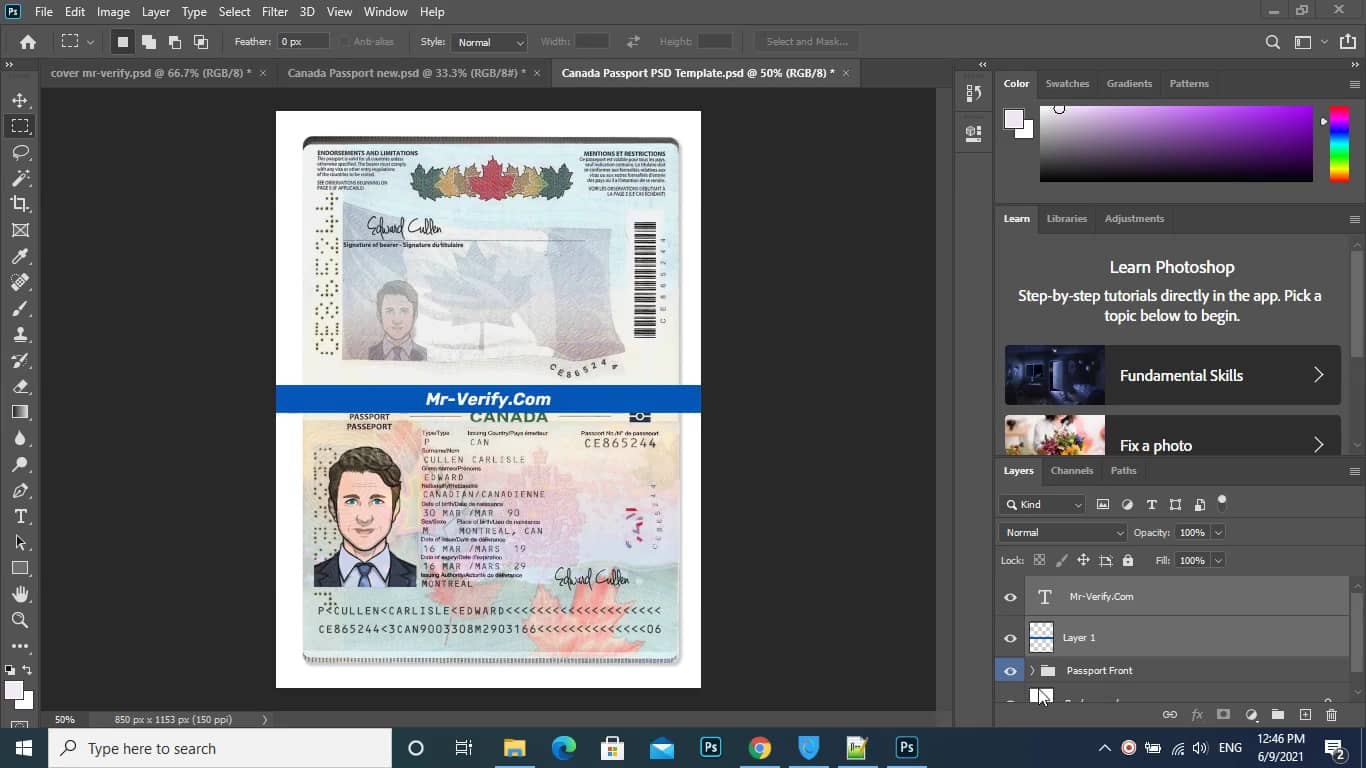Select the Frame tool

coord(20,230)
